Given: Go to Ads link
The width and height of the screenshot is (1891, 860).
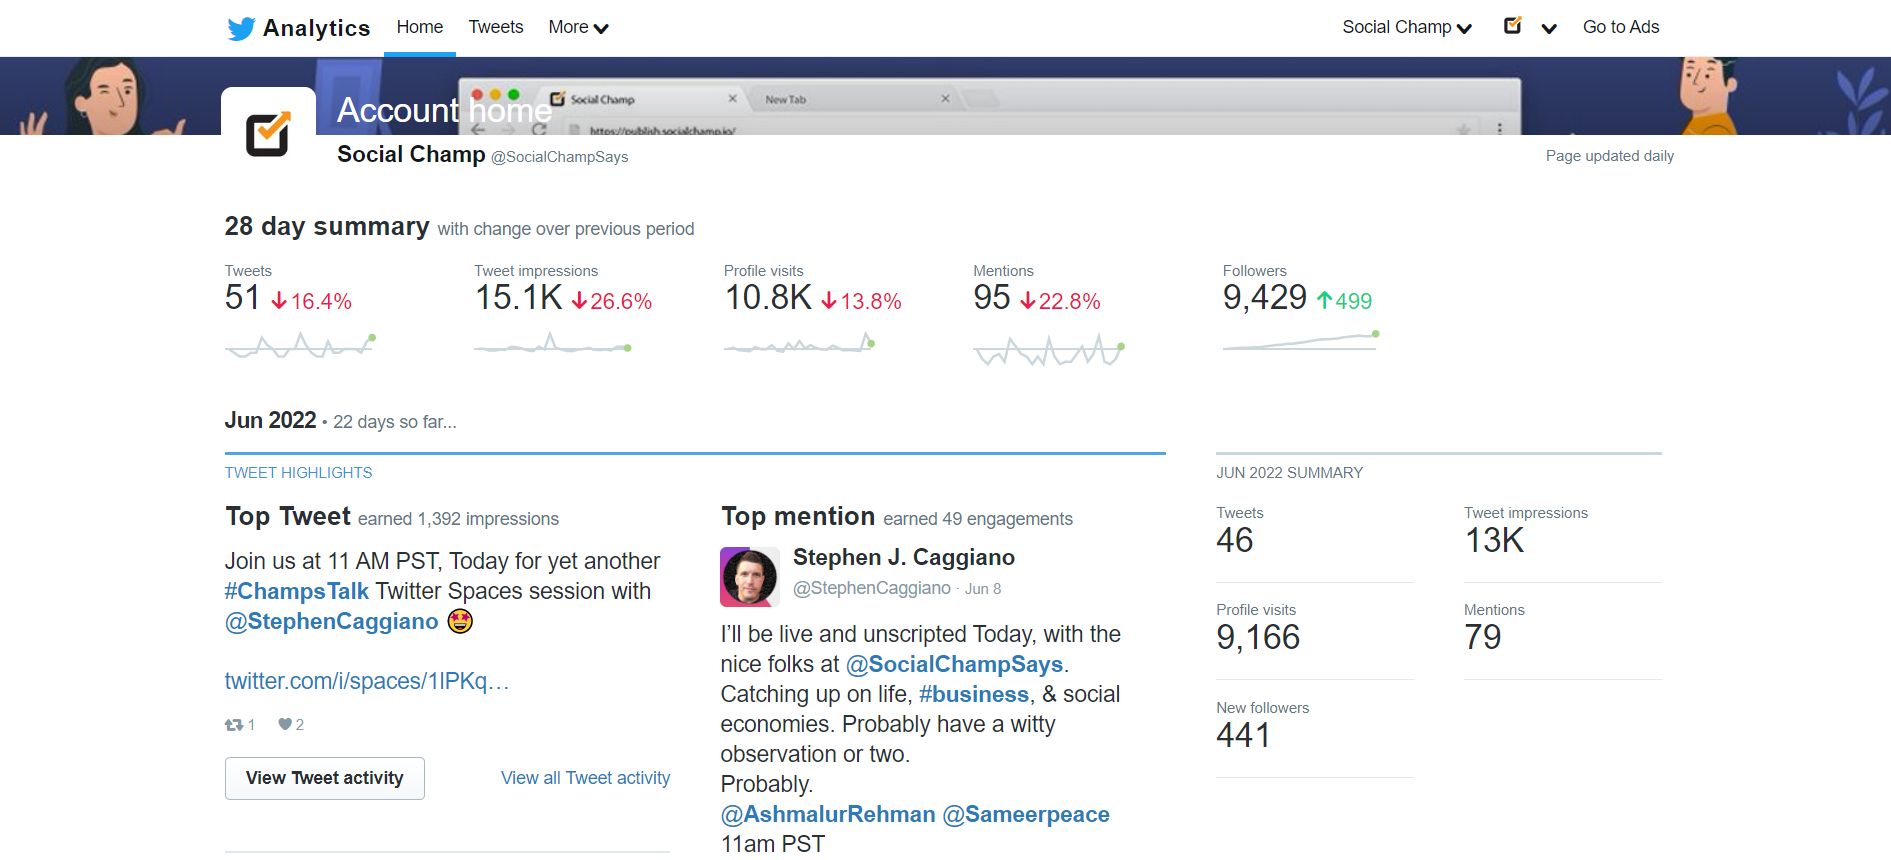Looking at the screenshot, I should [1621, 27].
